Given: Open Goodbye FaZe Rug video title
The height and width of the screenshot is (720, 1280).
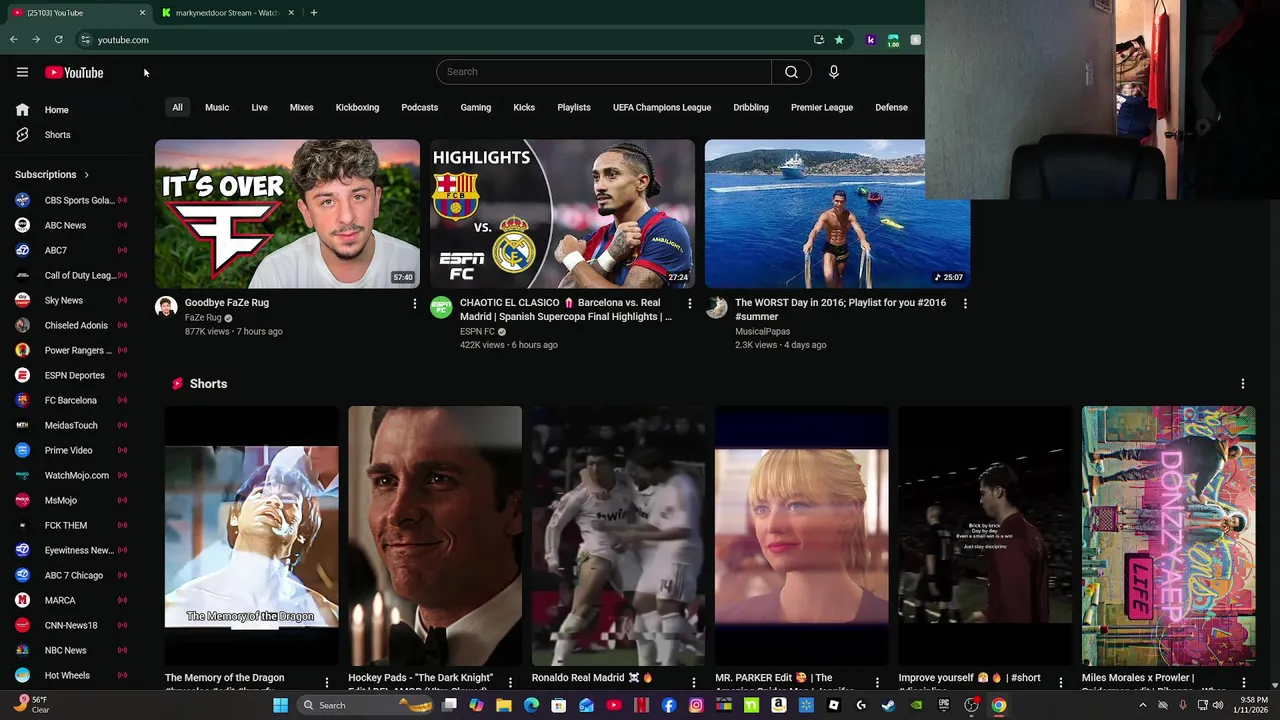Looking at the screenshot, I should point(227,302).
